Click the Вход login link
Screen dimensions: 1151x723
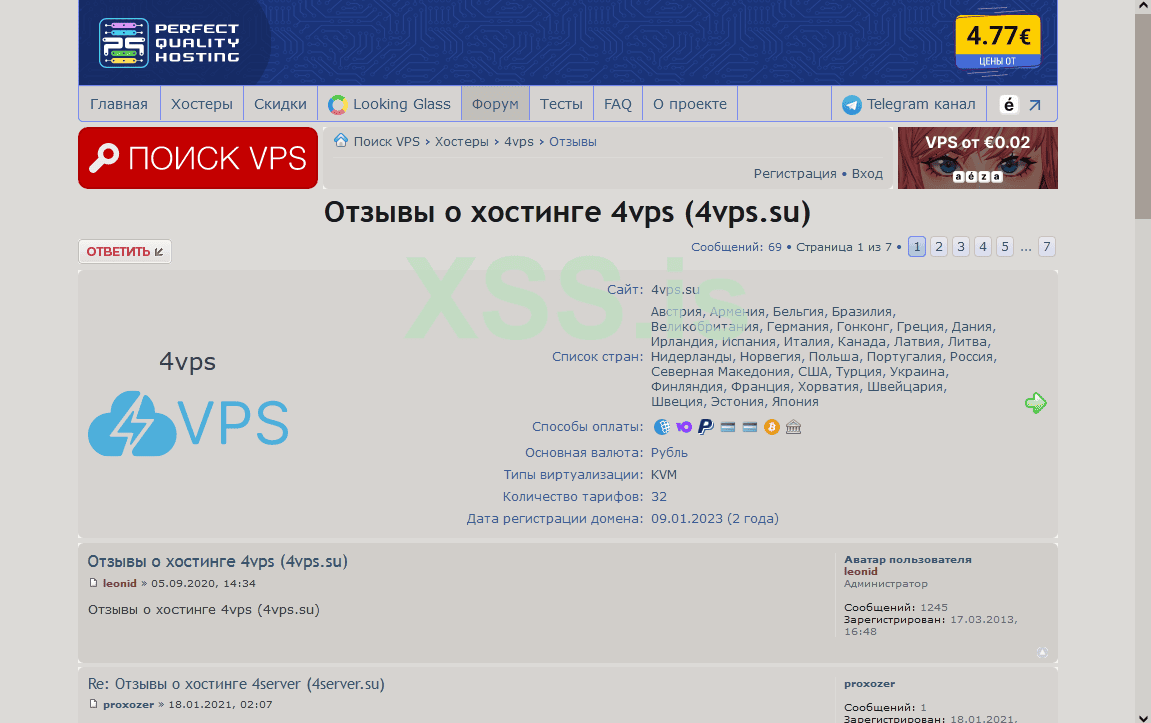coord(867,173)
